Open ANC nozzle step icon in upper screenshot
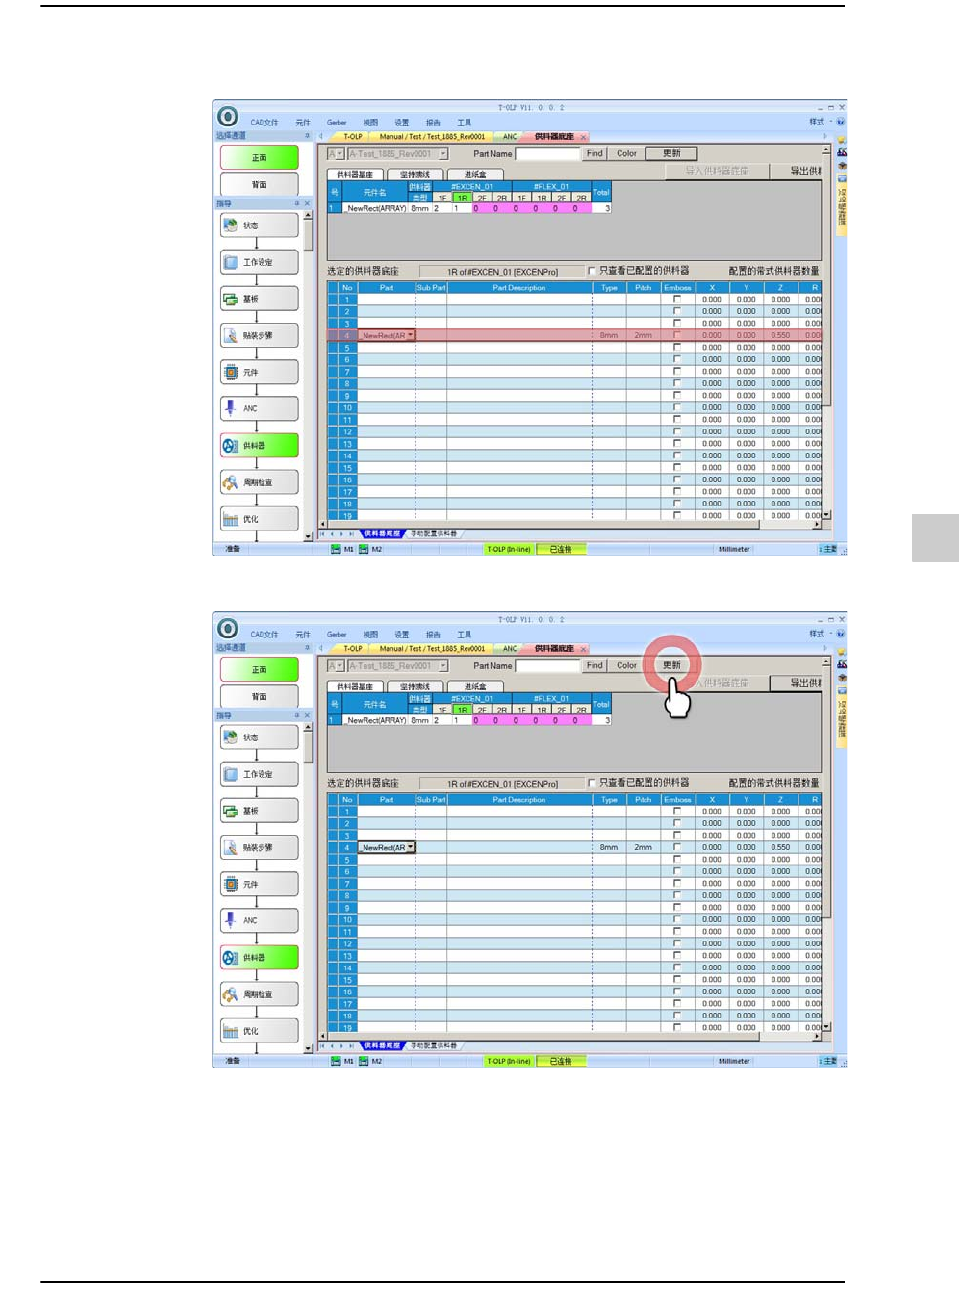Viewport: 959px width, 1313px height. coord(231,408)
